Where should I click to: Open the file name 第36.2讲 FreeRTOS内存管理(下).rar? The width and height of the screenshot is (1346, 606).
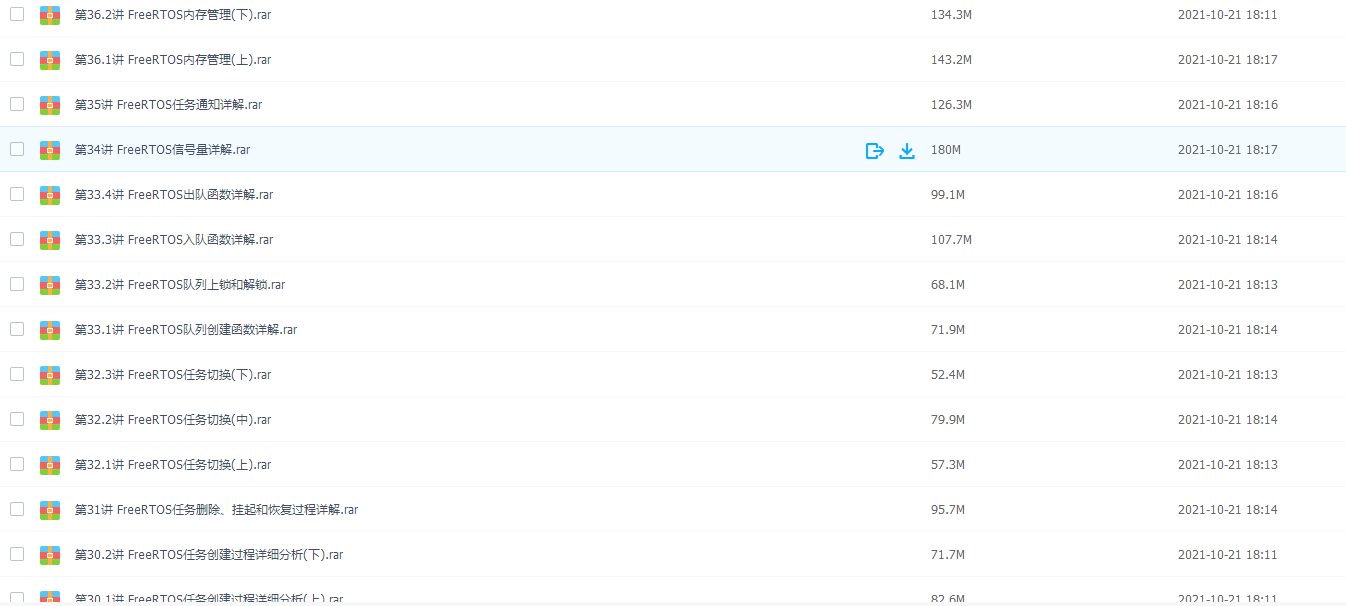173,15
